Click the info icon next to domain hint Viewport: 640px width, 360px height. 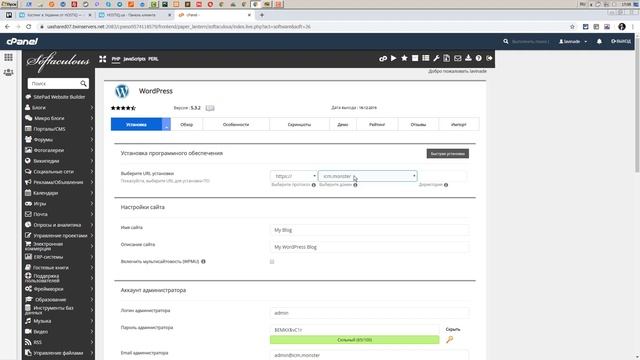point(356,185)
